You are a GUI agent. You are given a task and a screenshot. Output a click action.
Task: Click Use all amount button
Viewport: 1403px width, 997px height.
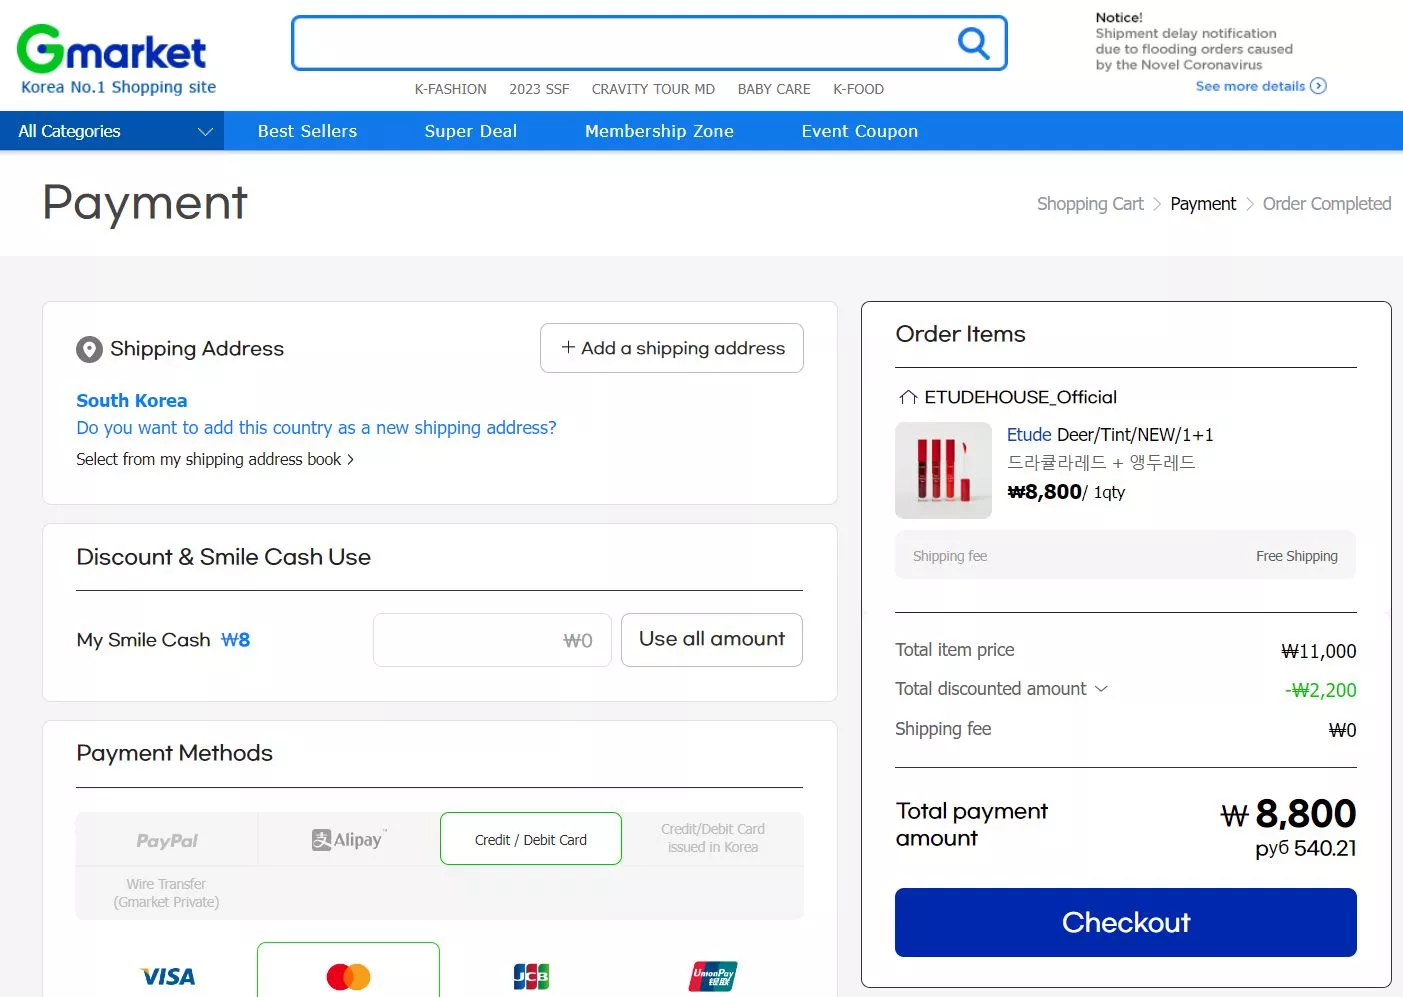[712, 640]
